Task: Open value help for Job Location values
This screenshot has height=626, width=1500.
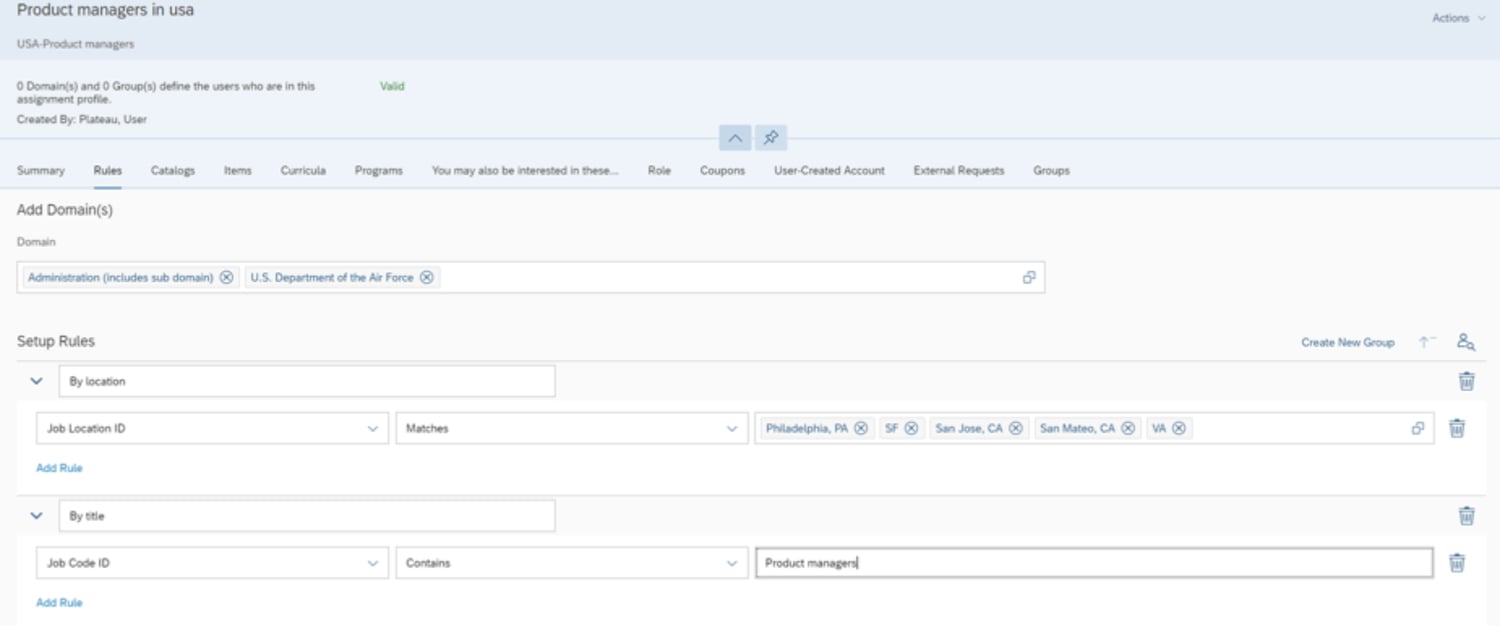Action: pyautogui.click(x=1417, y=428)
